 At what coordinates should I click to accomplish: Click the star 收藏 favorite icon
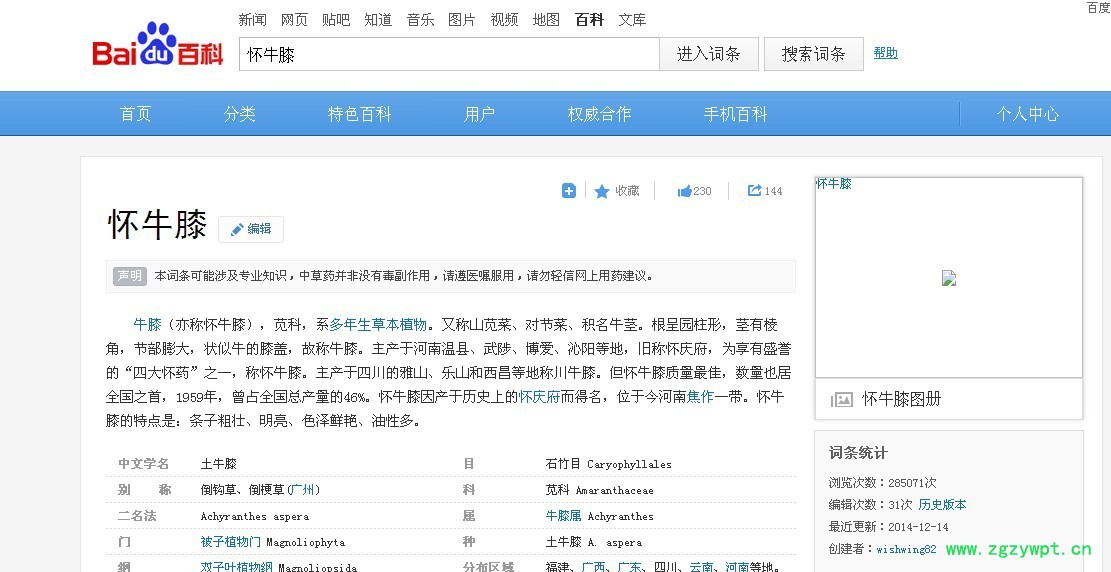coord(602,191)
